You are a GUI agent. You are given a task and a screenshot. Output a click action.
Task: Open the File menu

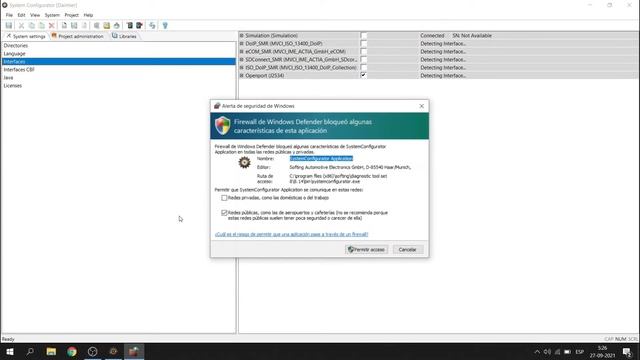pos(9,15)
